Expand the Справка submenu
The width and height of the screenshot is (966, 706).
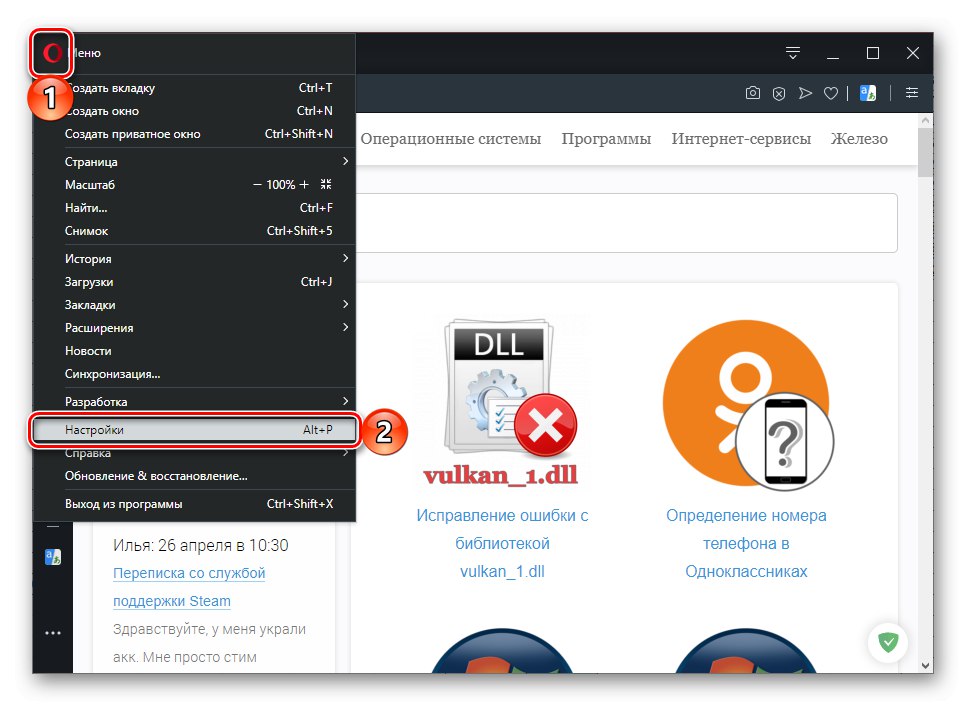(194, 453)
